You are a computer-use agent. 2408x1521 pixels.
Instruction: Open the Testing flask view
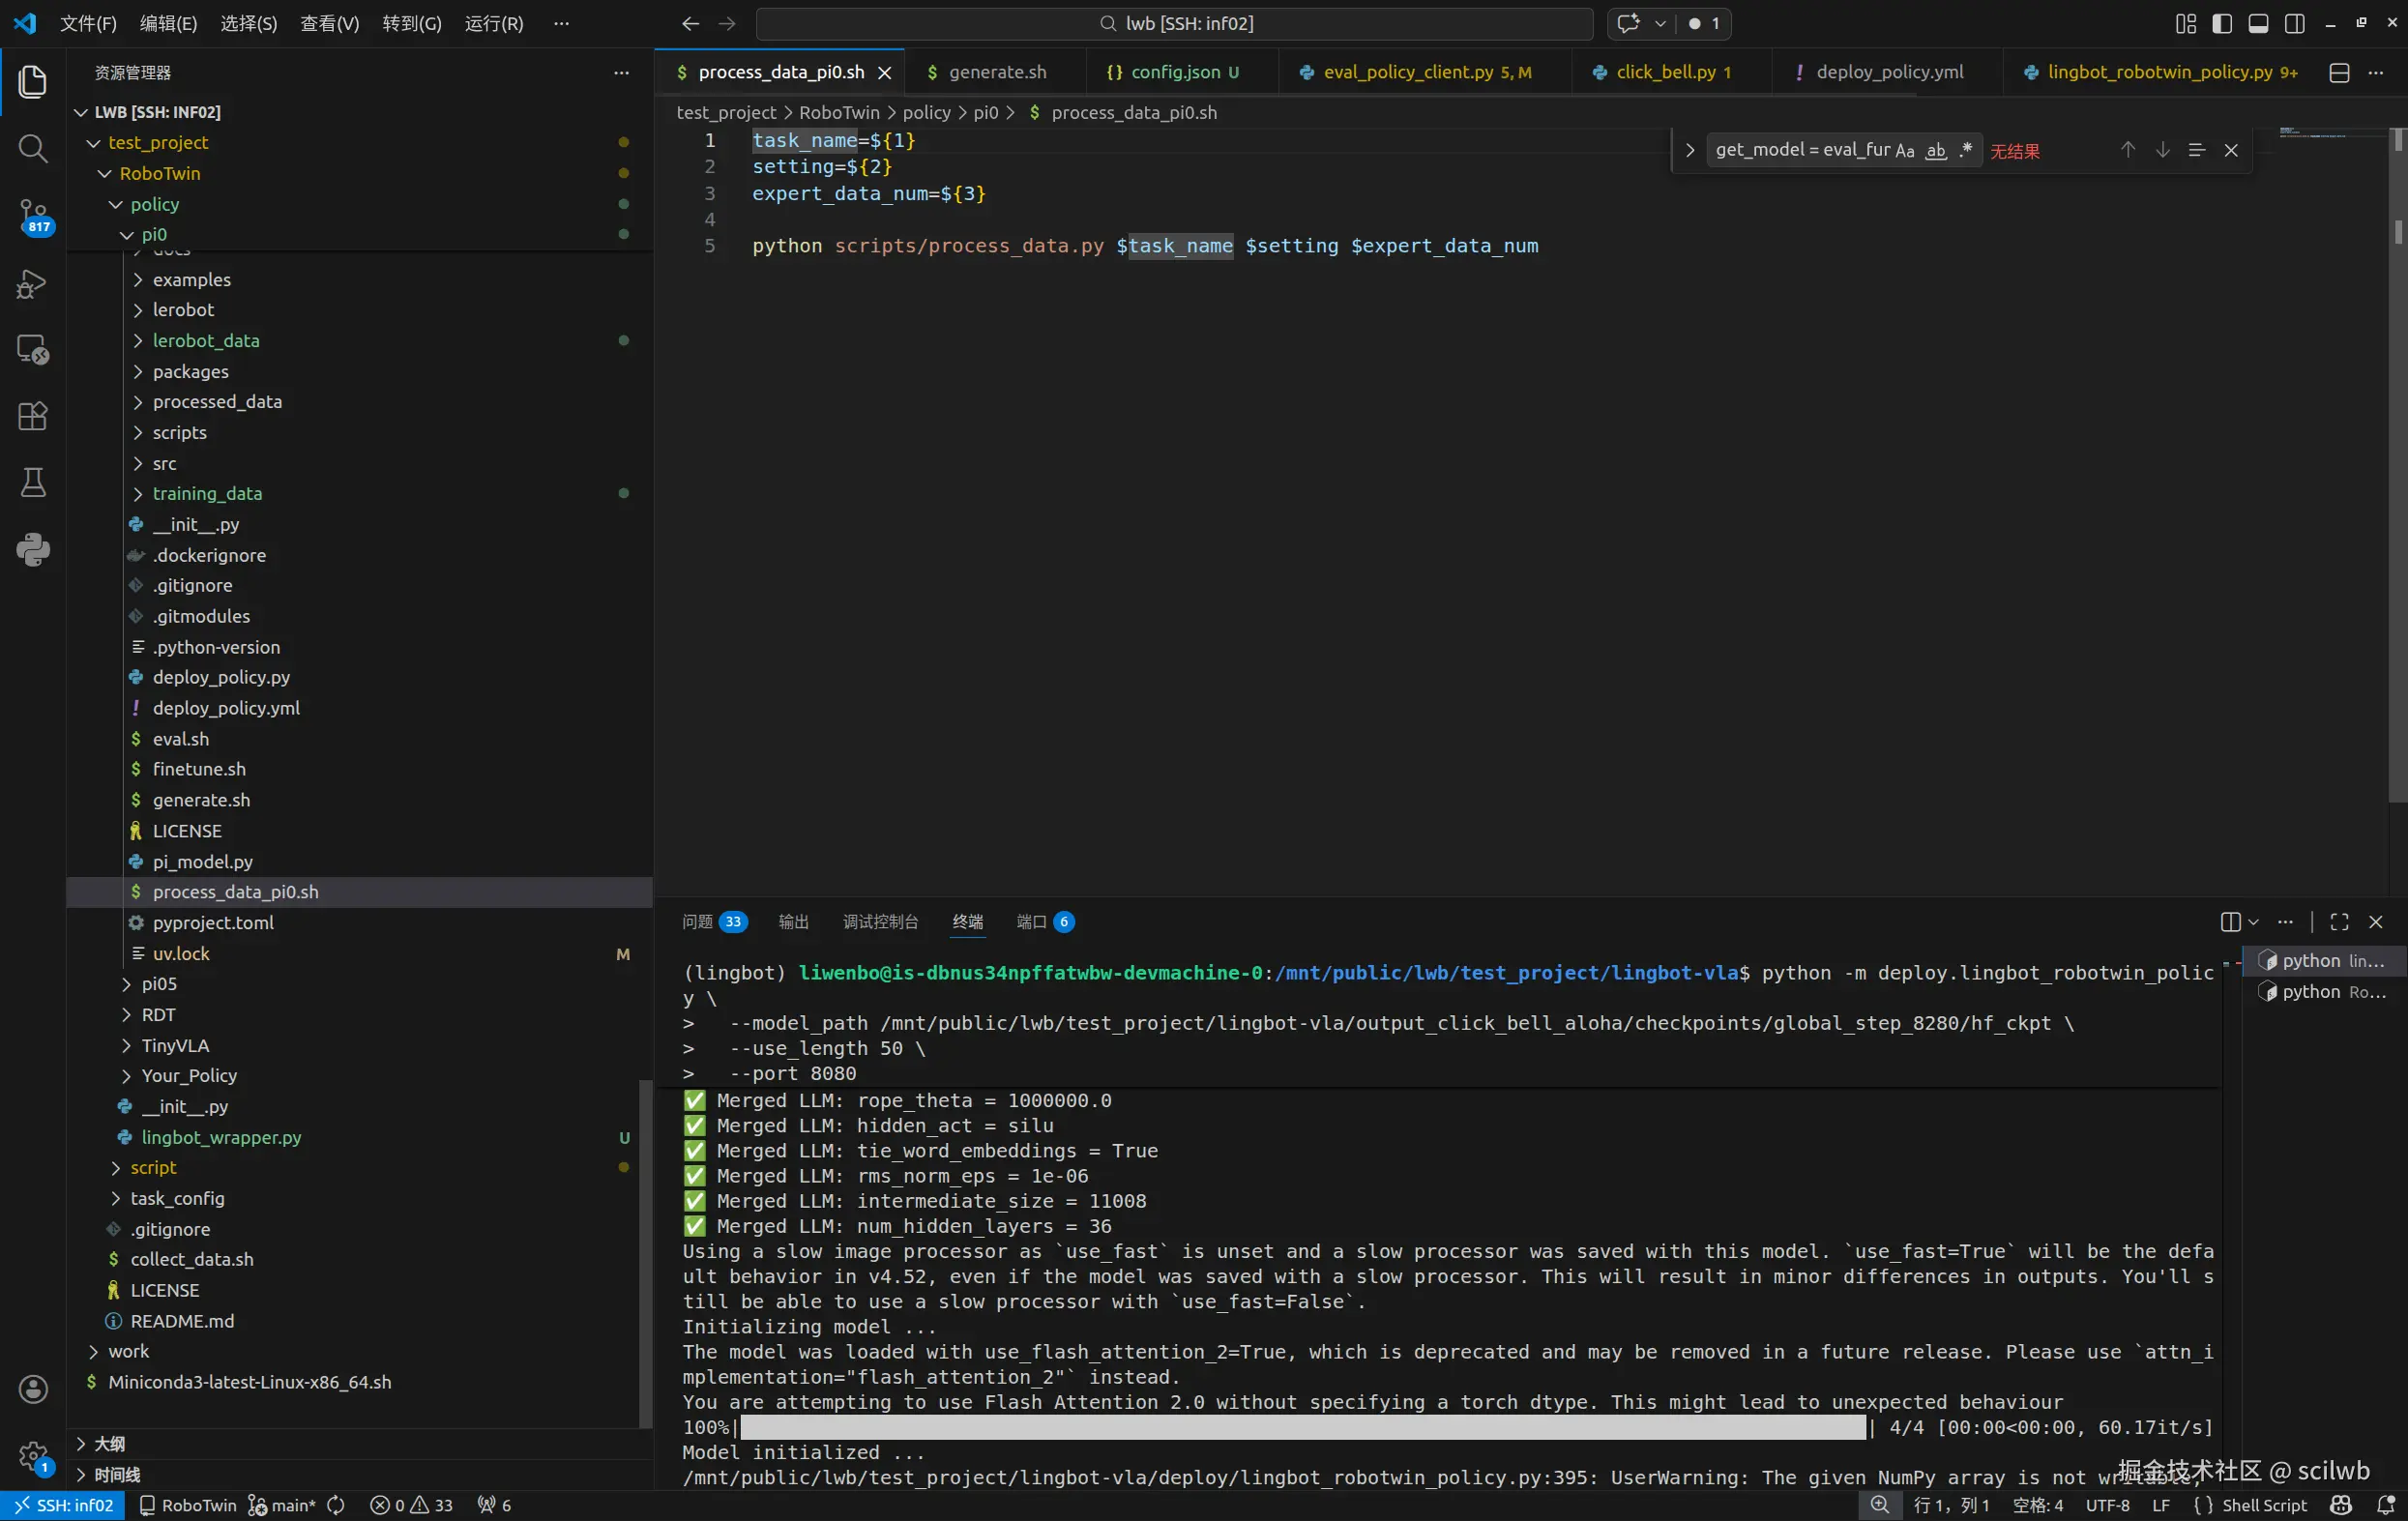coord(33,483)
